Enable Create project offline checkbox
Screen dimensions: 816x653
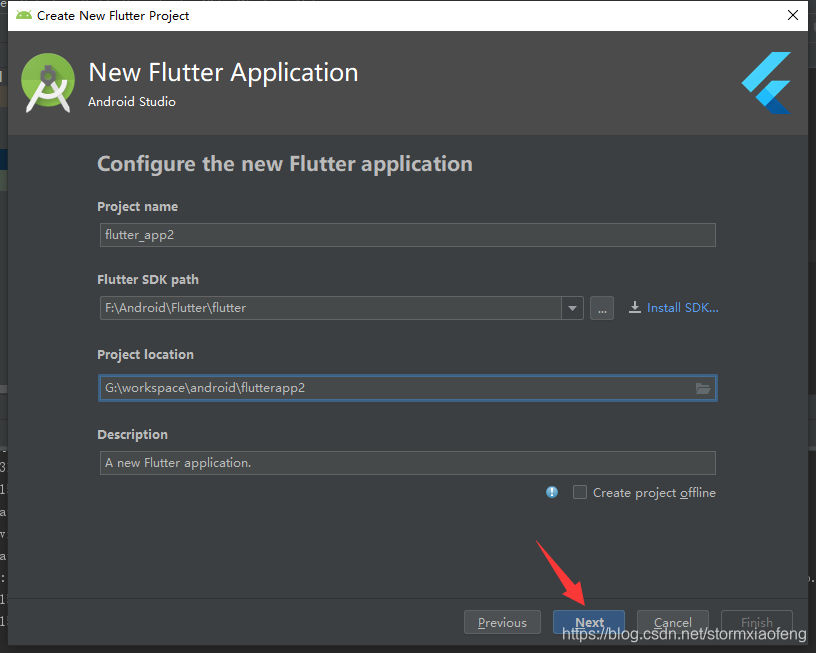[580, 492]
